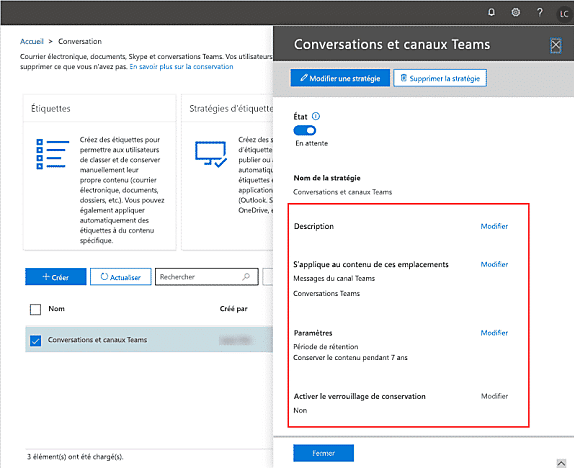Click the Étiquettes list icon
The width and height of the screenshot is (574, 468).
[52, 154]
